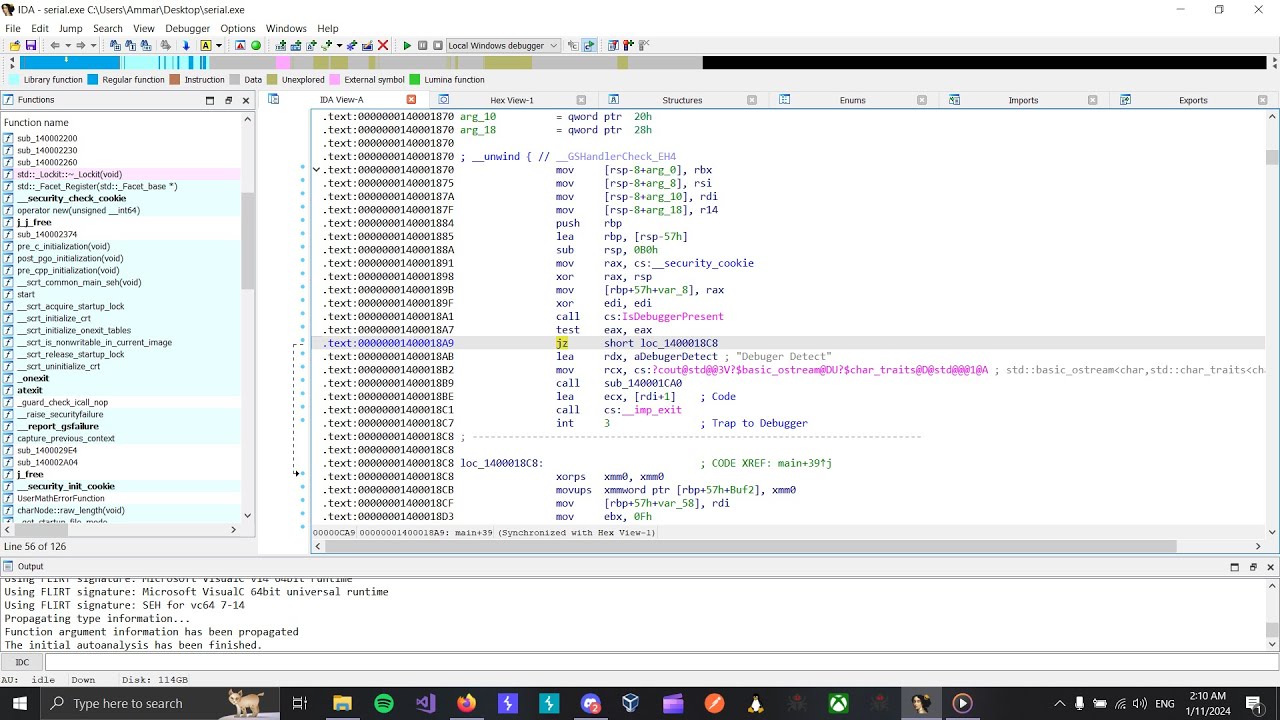Click the sub_140001CA0 call target
This screenshot has height=720, width=1280.
[643, 383]
